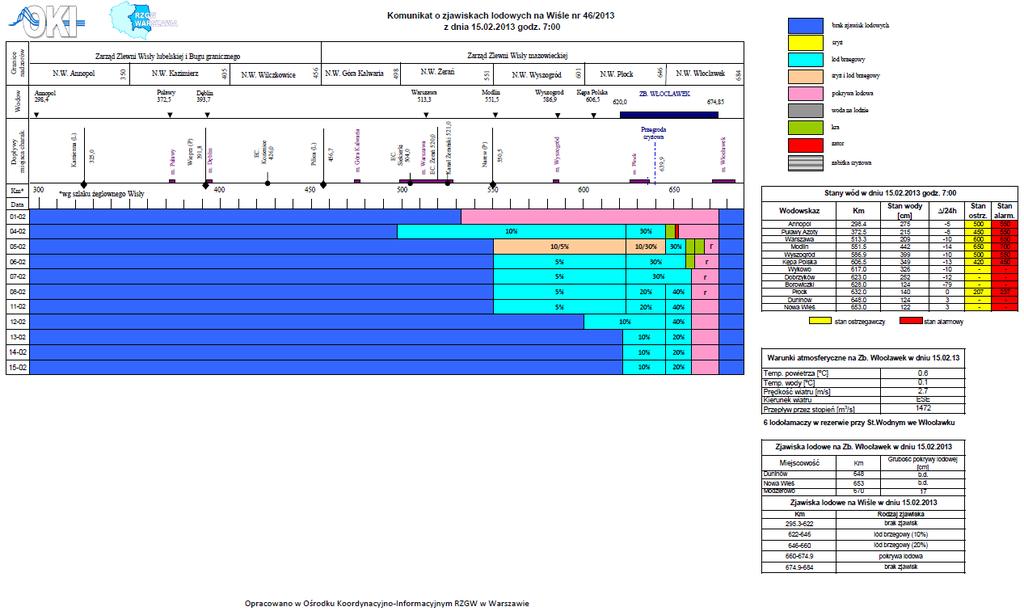
Task: Click the 'Stan wody [cm]' column header
Action: [x=904, y=211]
